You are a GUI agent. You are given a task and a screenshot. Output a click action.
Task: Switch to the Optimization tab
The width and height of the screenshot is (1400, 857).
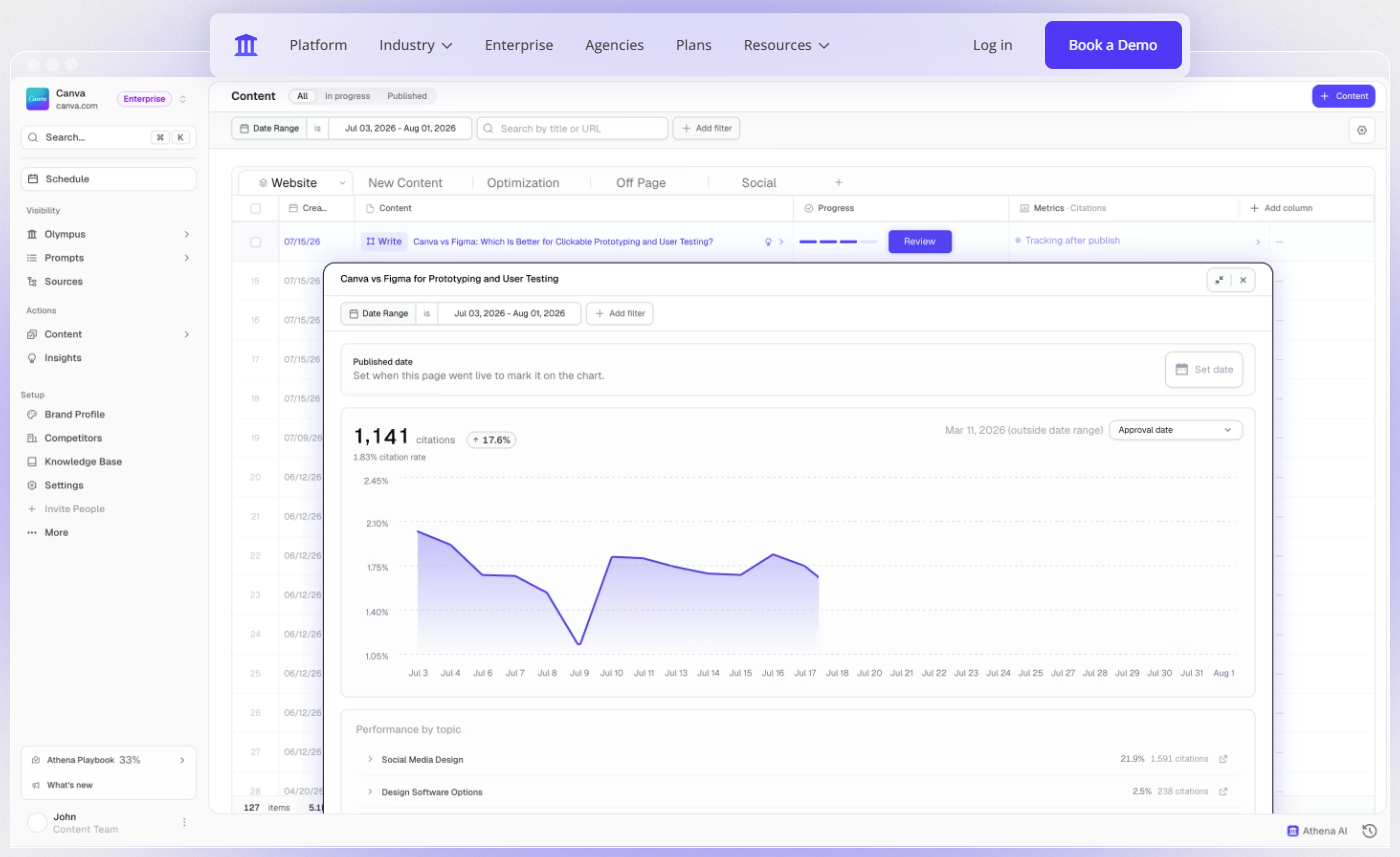point(523,183)
